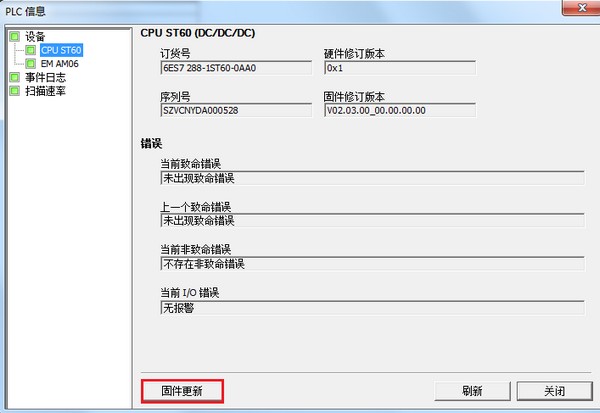The height and width of the screenshot is (413, 600).
Task: Click the 固件修订版本 field showing V02.03.00_00.00.00.00
Action: (x=400, y=110)
